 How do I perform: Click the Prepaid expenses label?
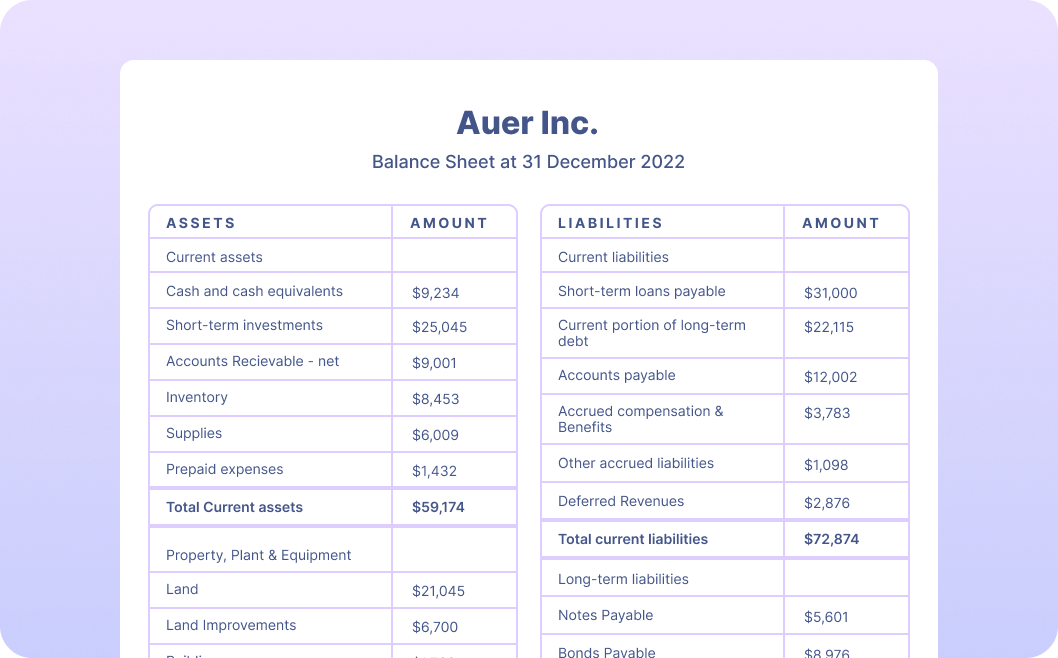[224, 469]
